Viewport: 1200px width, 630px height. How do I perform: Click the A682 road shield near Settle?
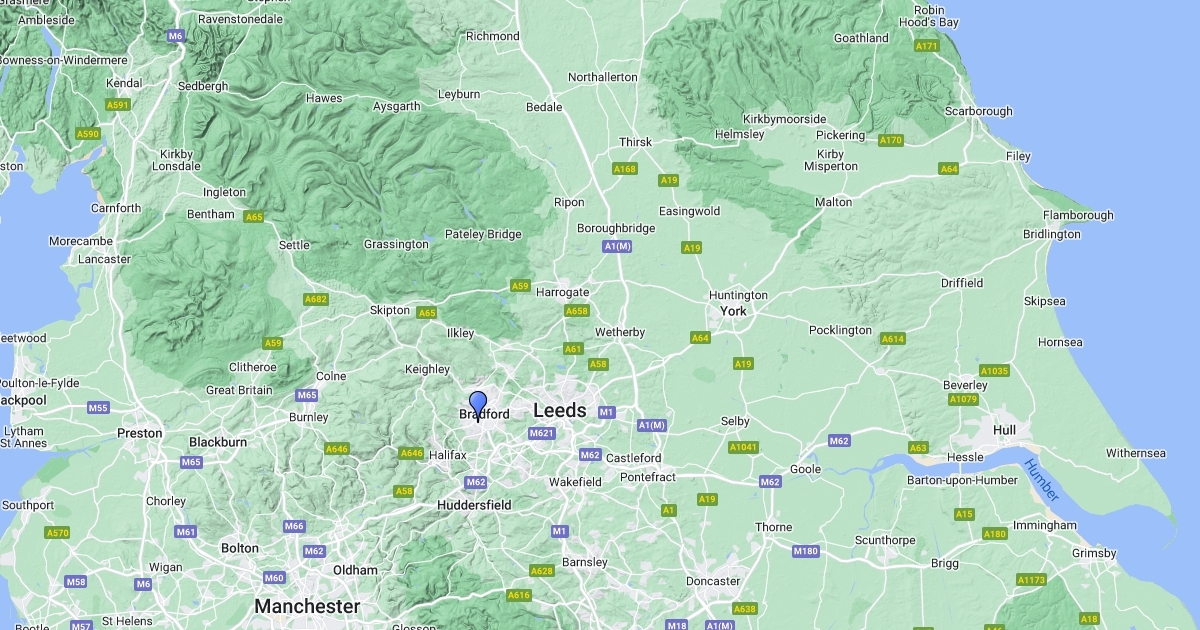tap(316, 299)
